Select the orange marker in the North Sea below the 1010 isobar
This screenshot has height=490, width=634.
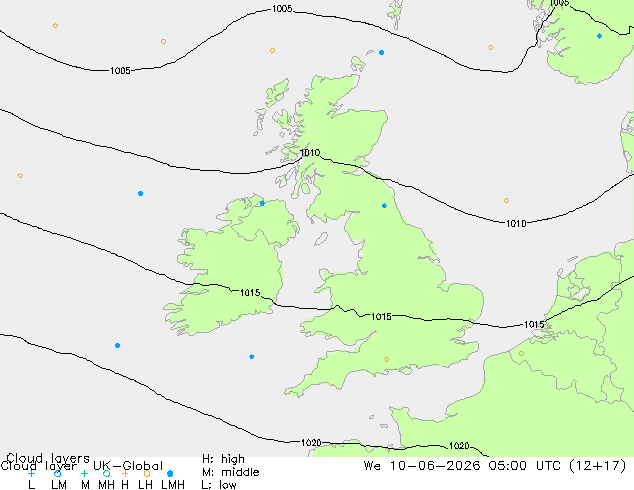click(x=506, y=201)
